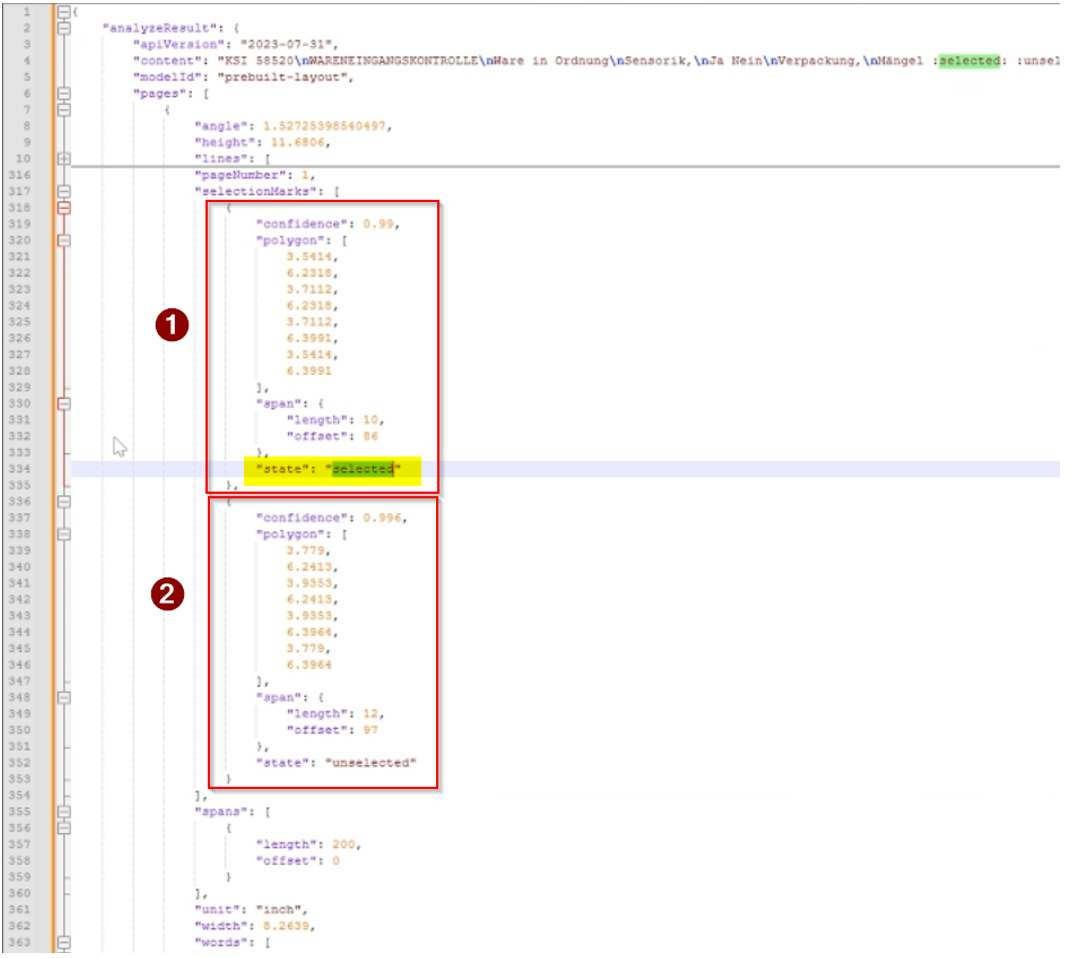The width and height of the screenshot is (1076, 958).
Task: Collapse "span" fold marker on line 348
Action: [x=64, y=697]
